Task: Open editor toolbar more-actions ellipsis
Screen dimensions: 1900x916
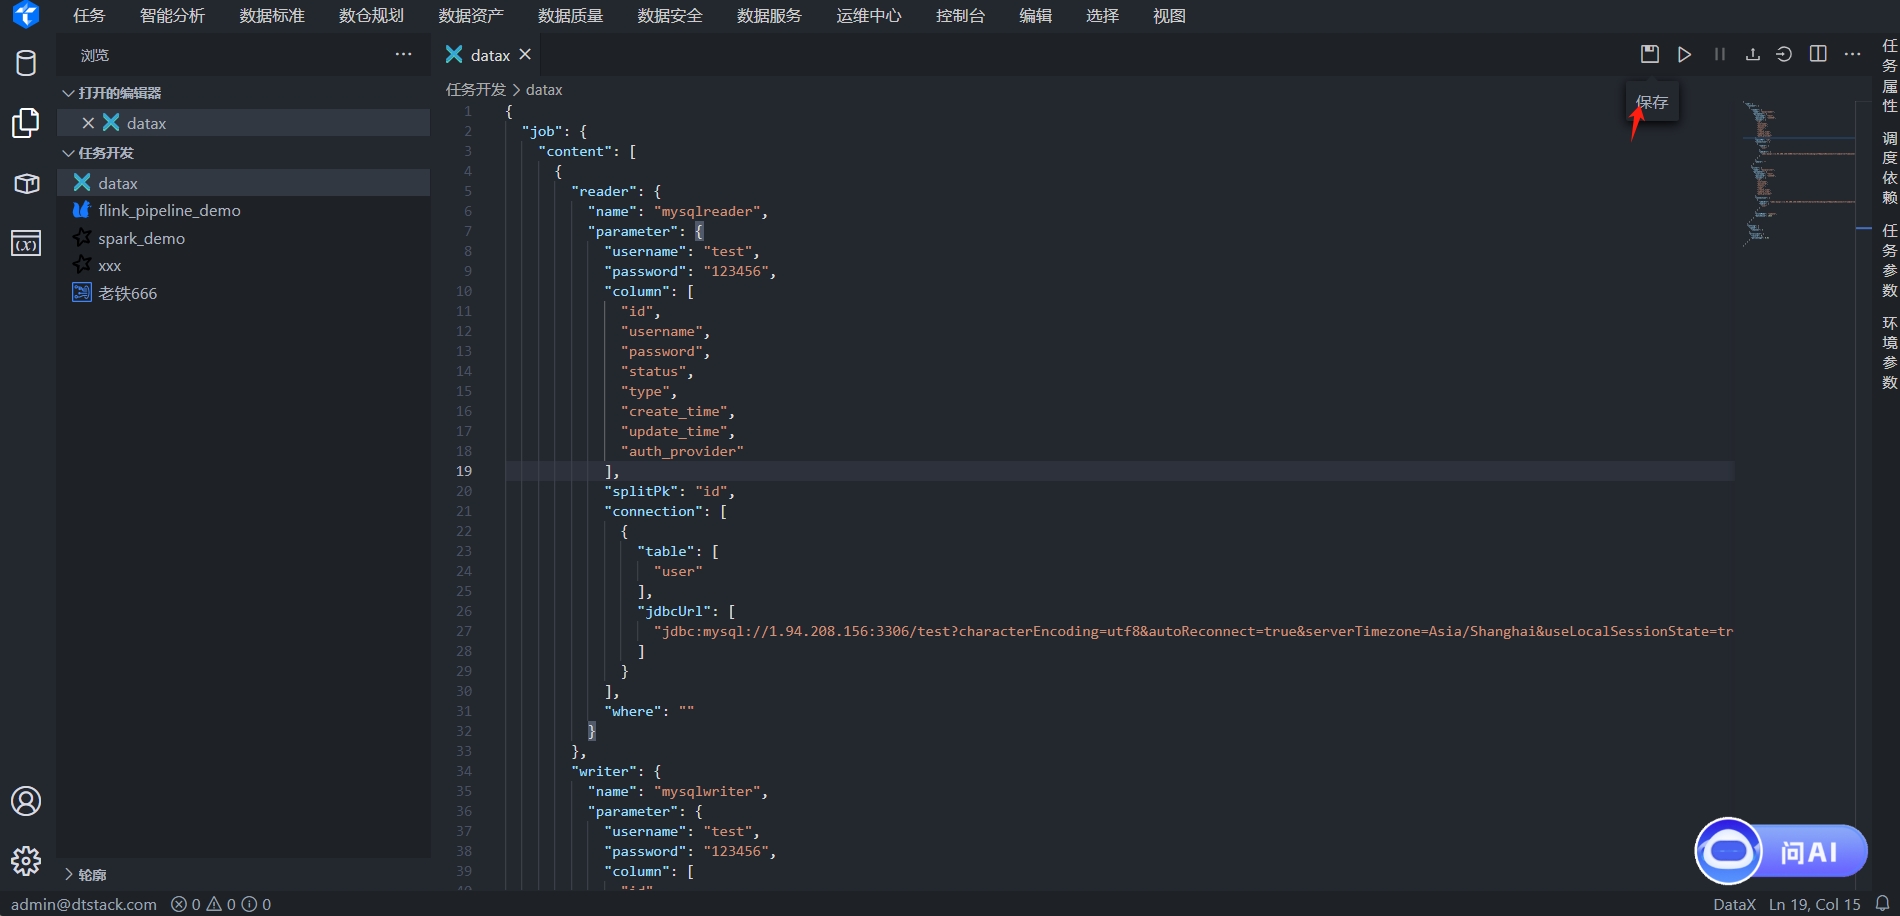Action: [x=1852, y=54]
